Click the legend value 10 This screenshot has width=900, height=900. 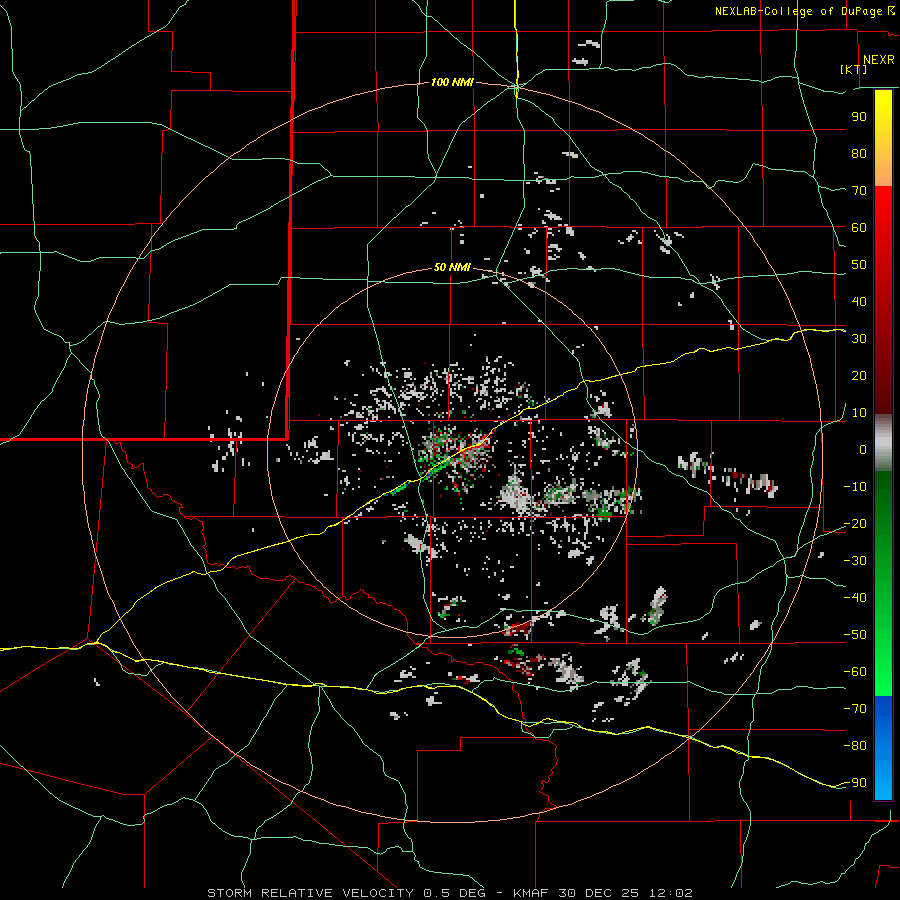[x=859, y=413]
